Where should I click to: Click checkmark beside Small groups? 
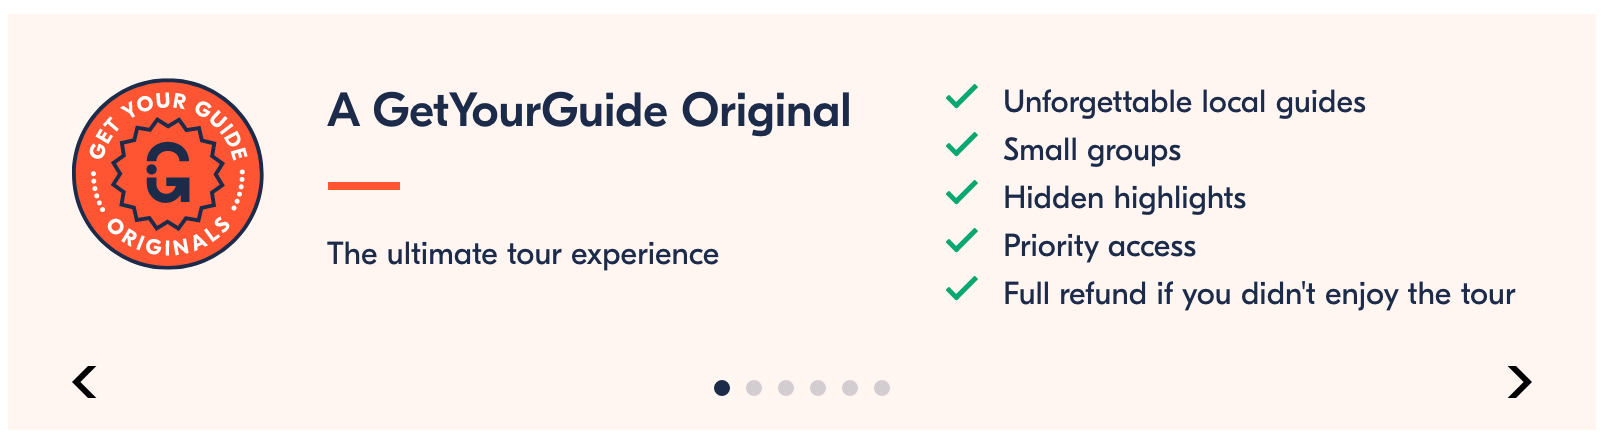coord(962,145)
